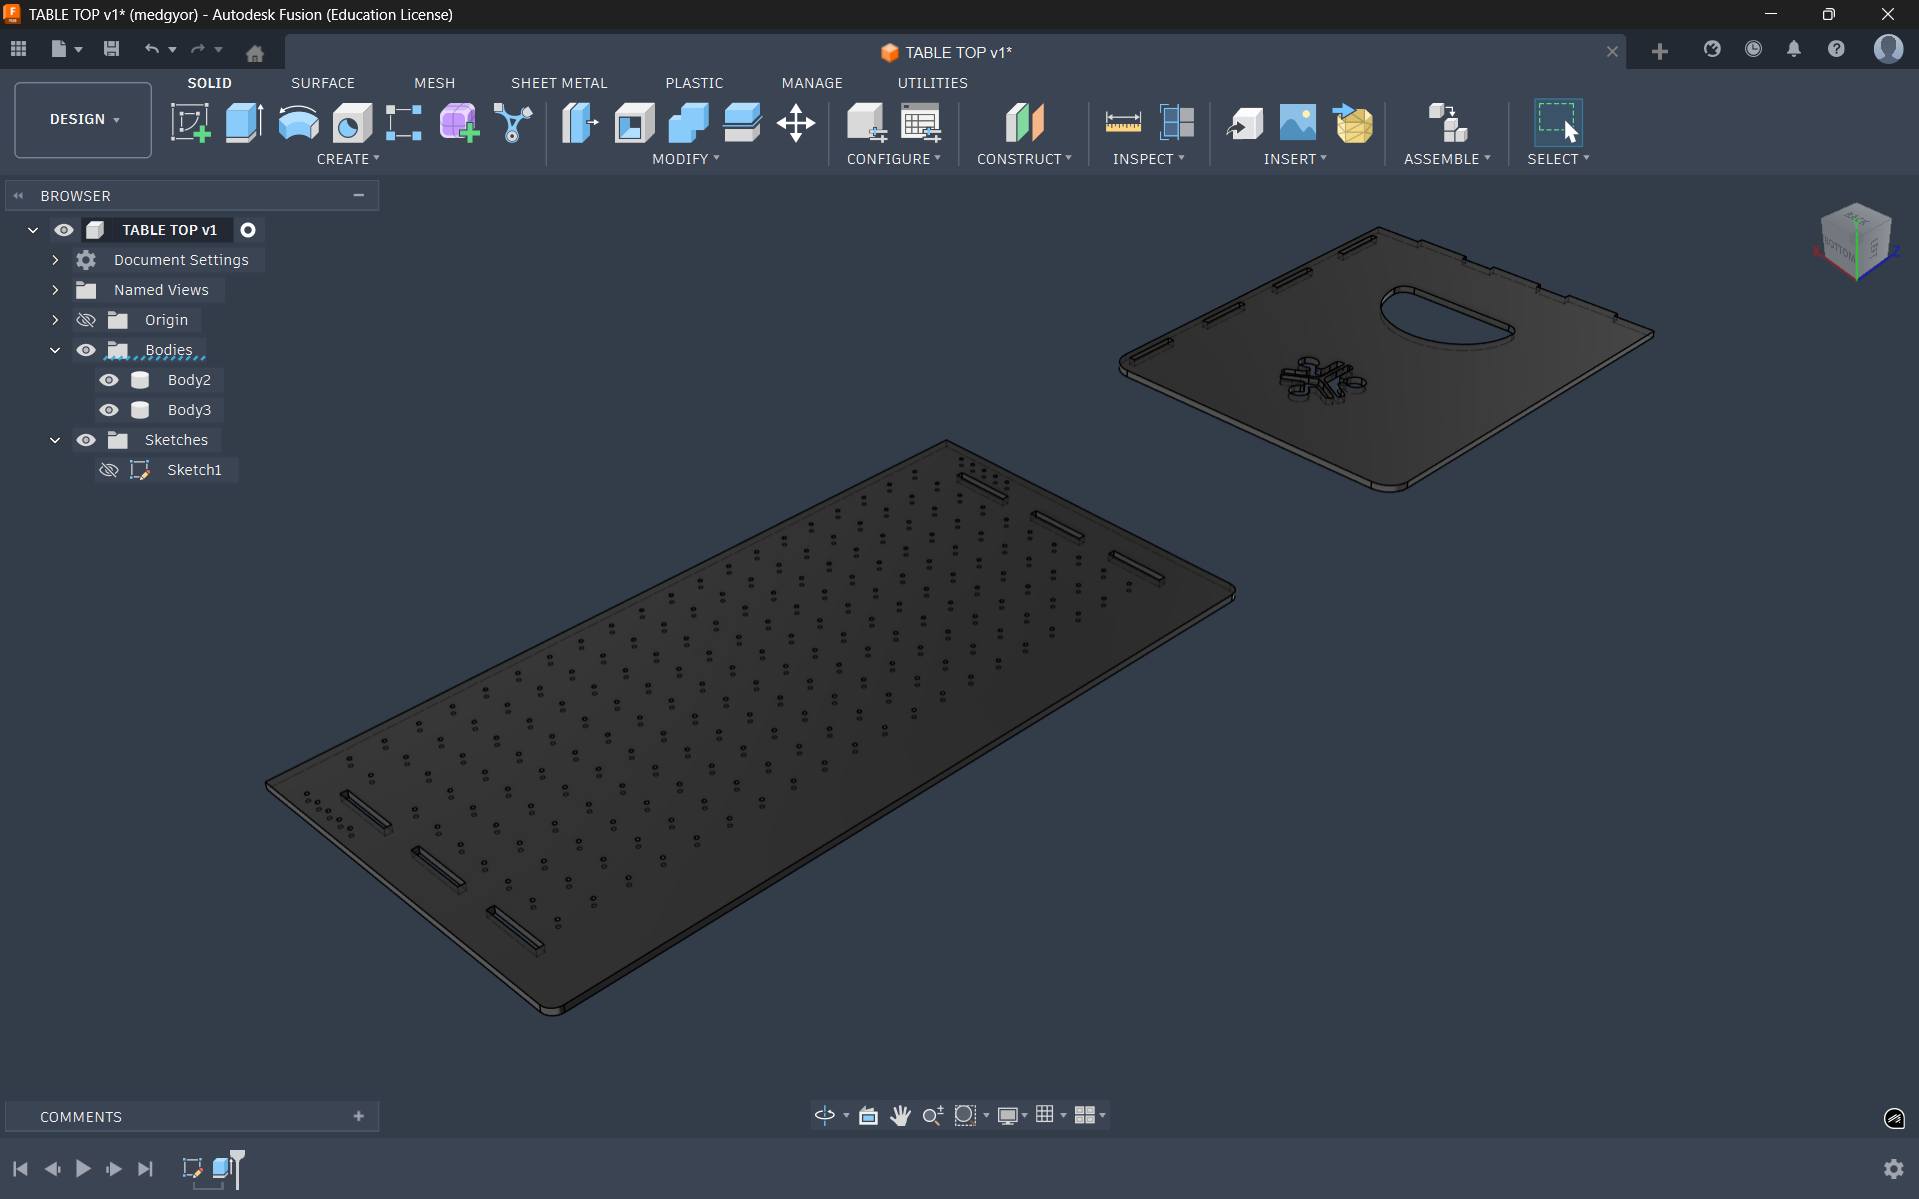Viewport: 1919px width, 1199px height.
Task: Click the Press Pull tool
Action: pos(580,123)
